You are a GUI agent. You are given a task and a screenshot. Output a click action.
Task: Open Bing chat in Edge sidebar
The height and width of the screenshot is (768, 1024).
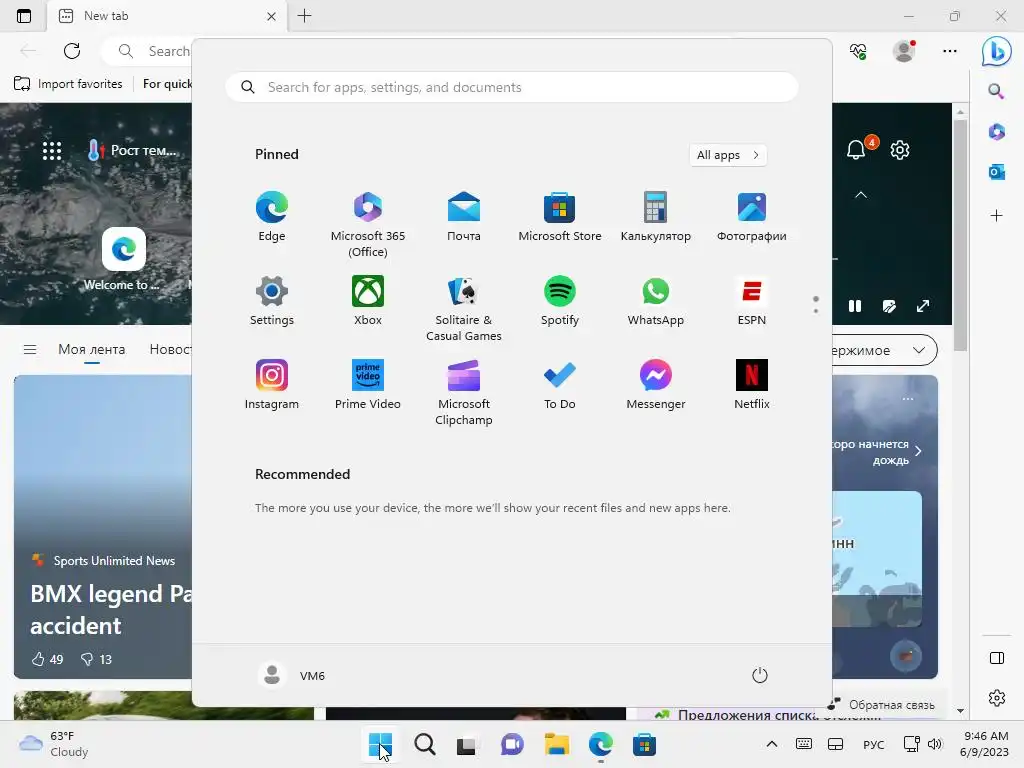(997, 51)
